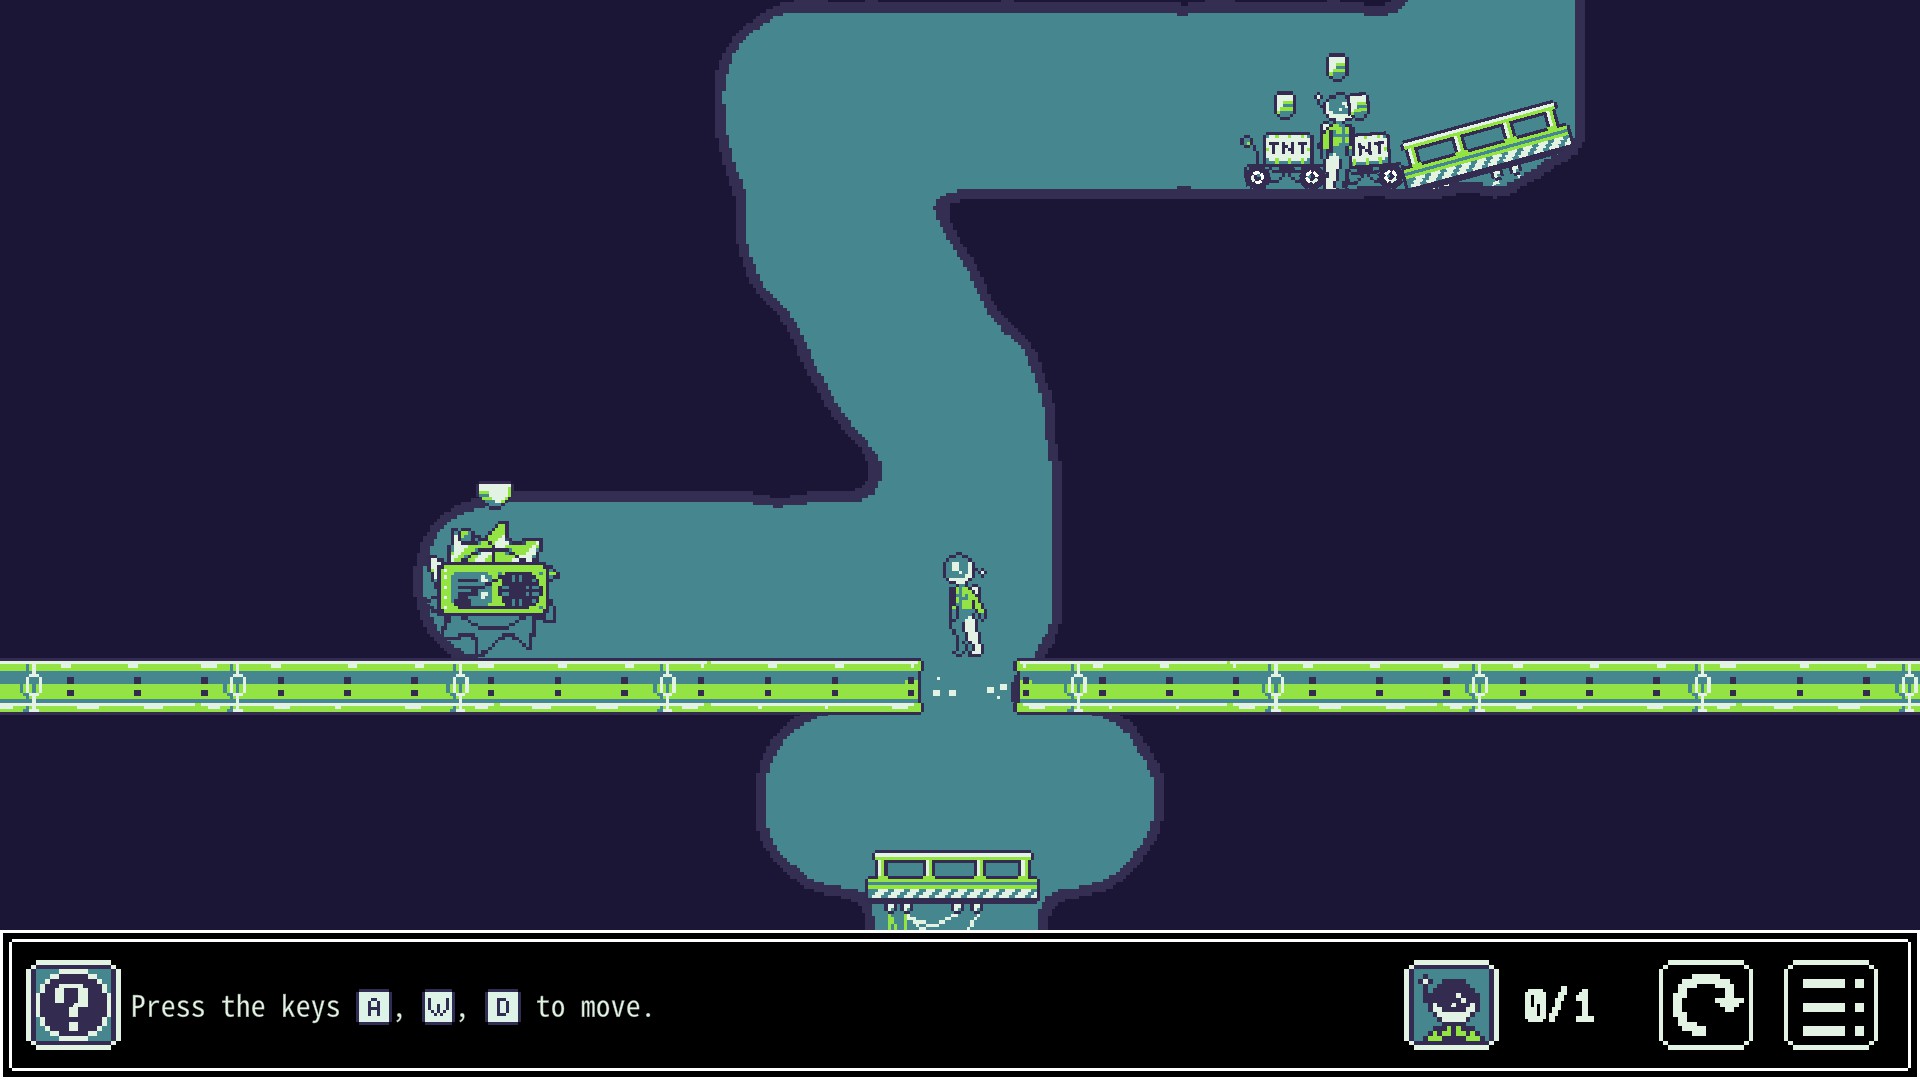Click the right TNT cart near platform
Screen dimensions: 1920x1080
[1374, 160]
